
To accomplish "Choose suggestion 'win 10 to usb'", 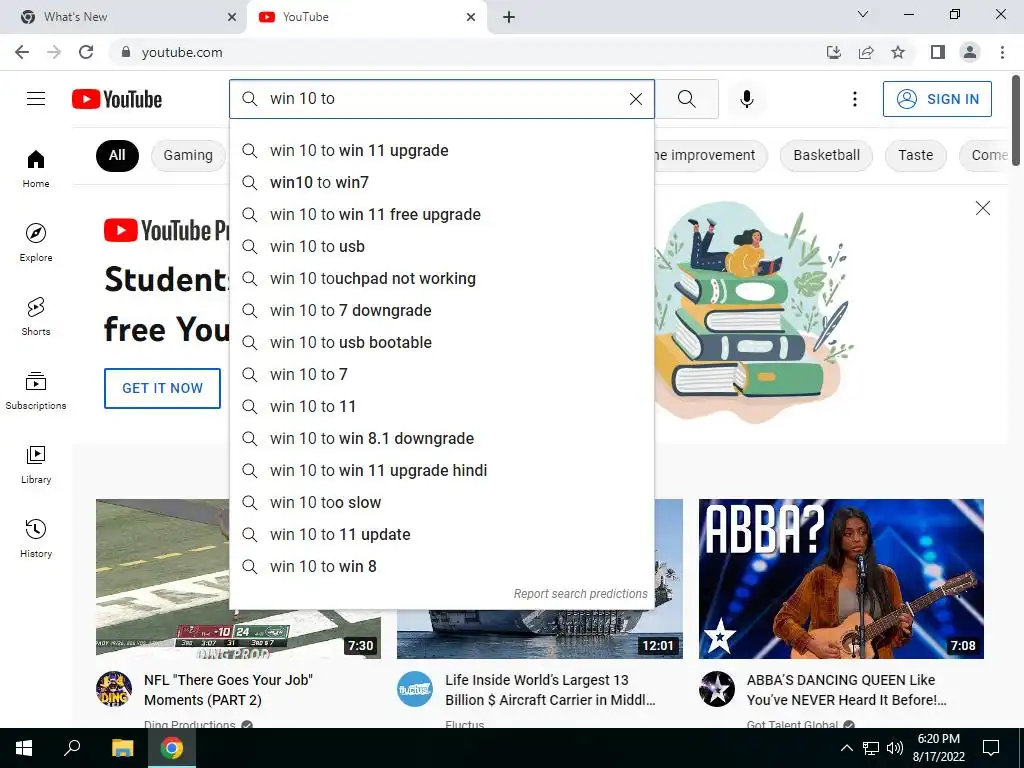I will 442,247.
